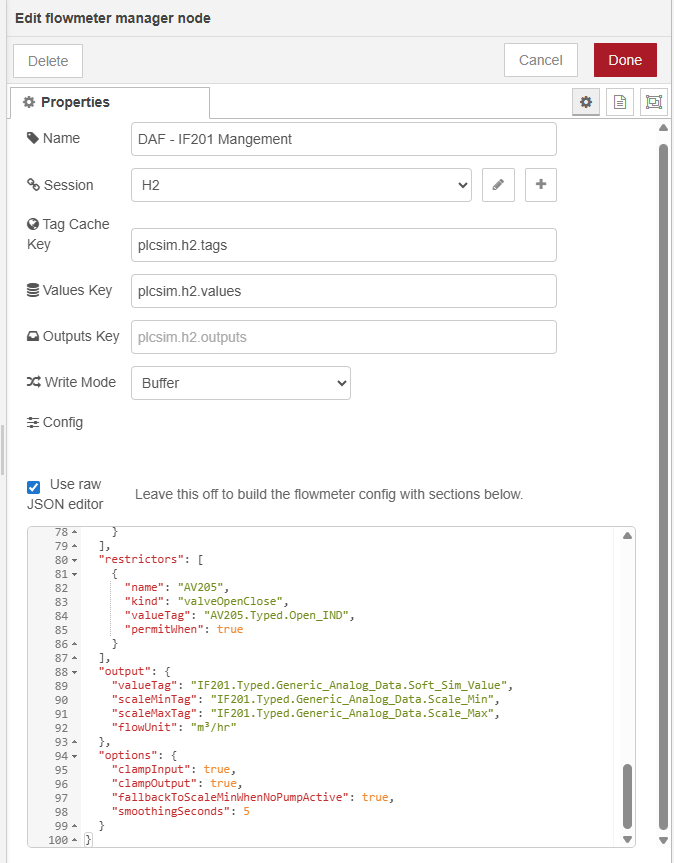
Task: Open node properties settings gear icon
Action: click(585, 102)
